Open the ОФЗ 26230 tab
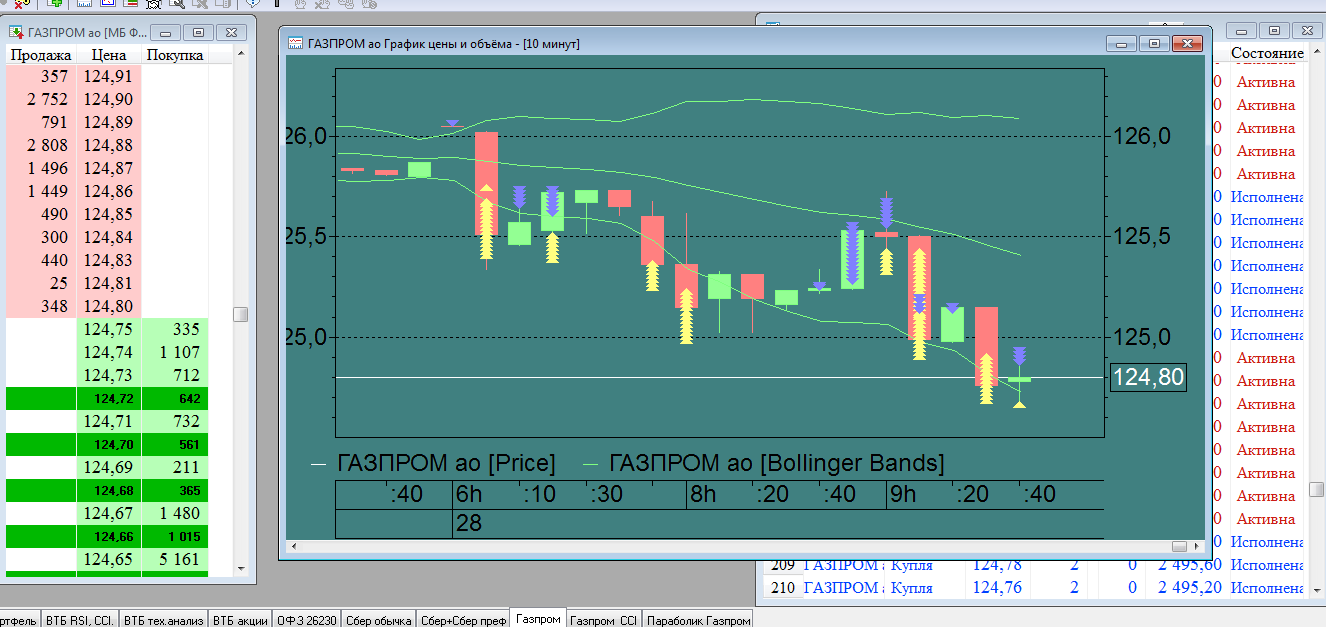The image size is (1326, 627). (x=307, y=620)
